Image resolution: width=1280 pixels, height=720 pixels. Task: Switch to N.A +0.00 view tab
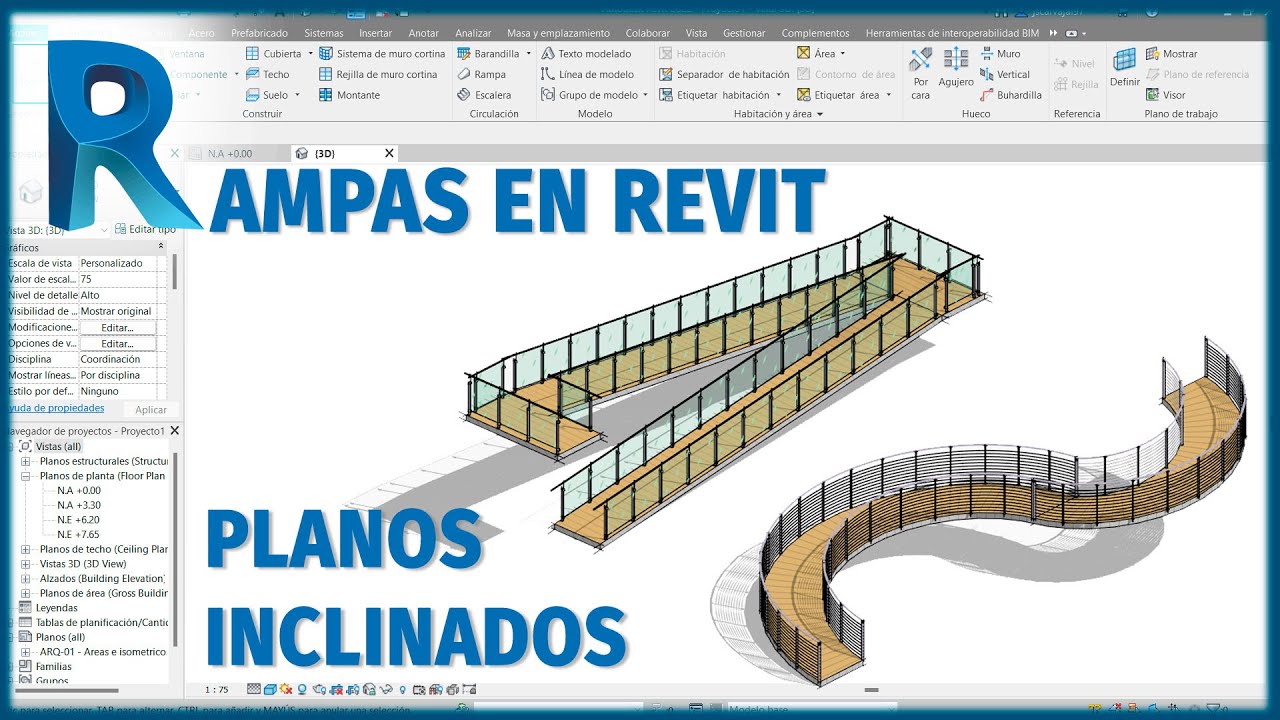click(x=230, y=154)
